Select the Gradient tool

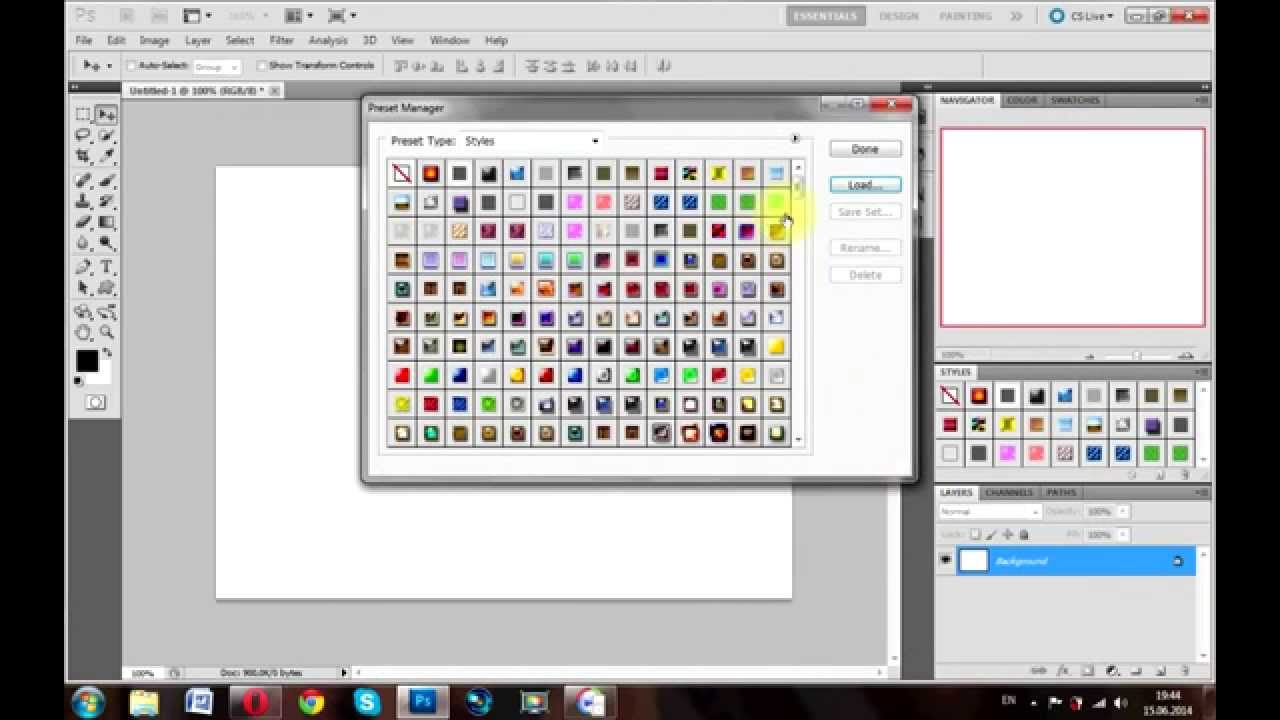(106, 223)
